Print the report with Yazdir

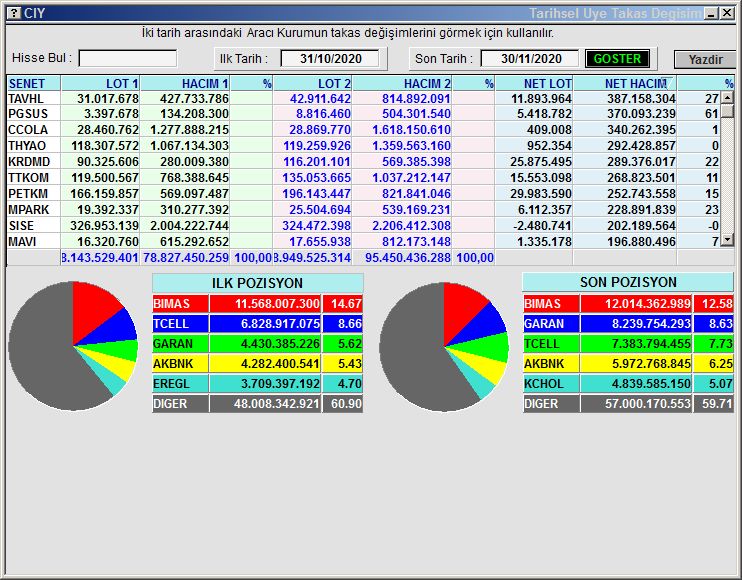click(x=704, y=59)
